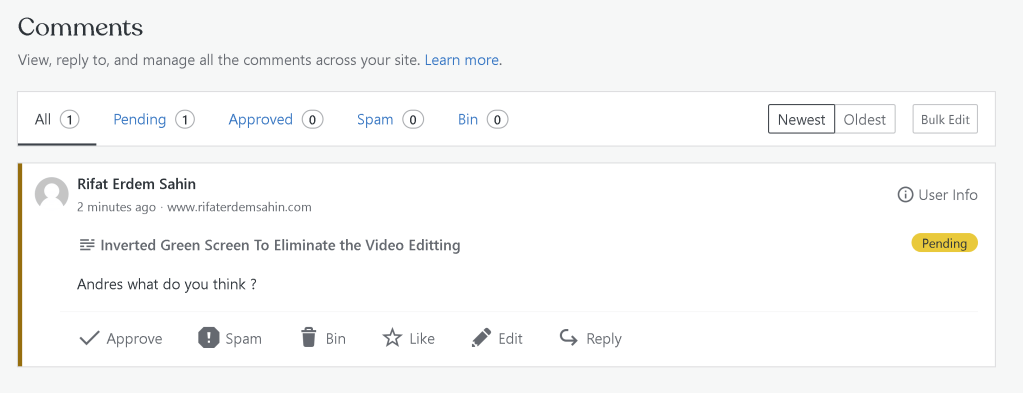The image size is (1023, 393).
Task: Open the Pending comments tab
Action: 154,119
